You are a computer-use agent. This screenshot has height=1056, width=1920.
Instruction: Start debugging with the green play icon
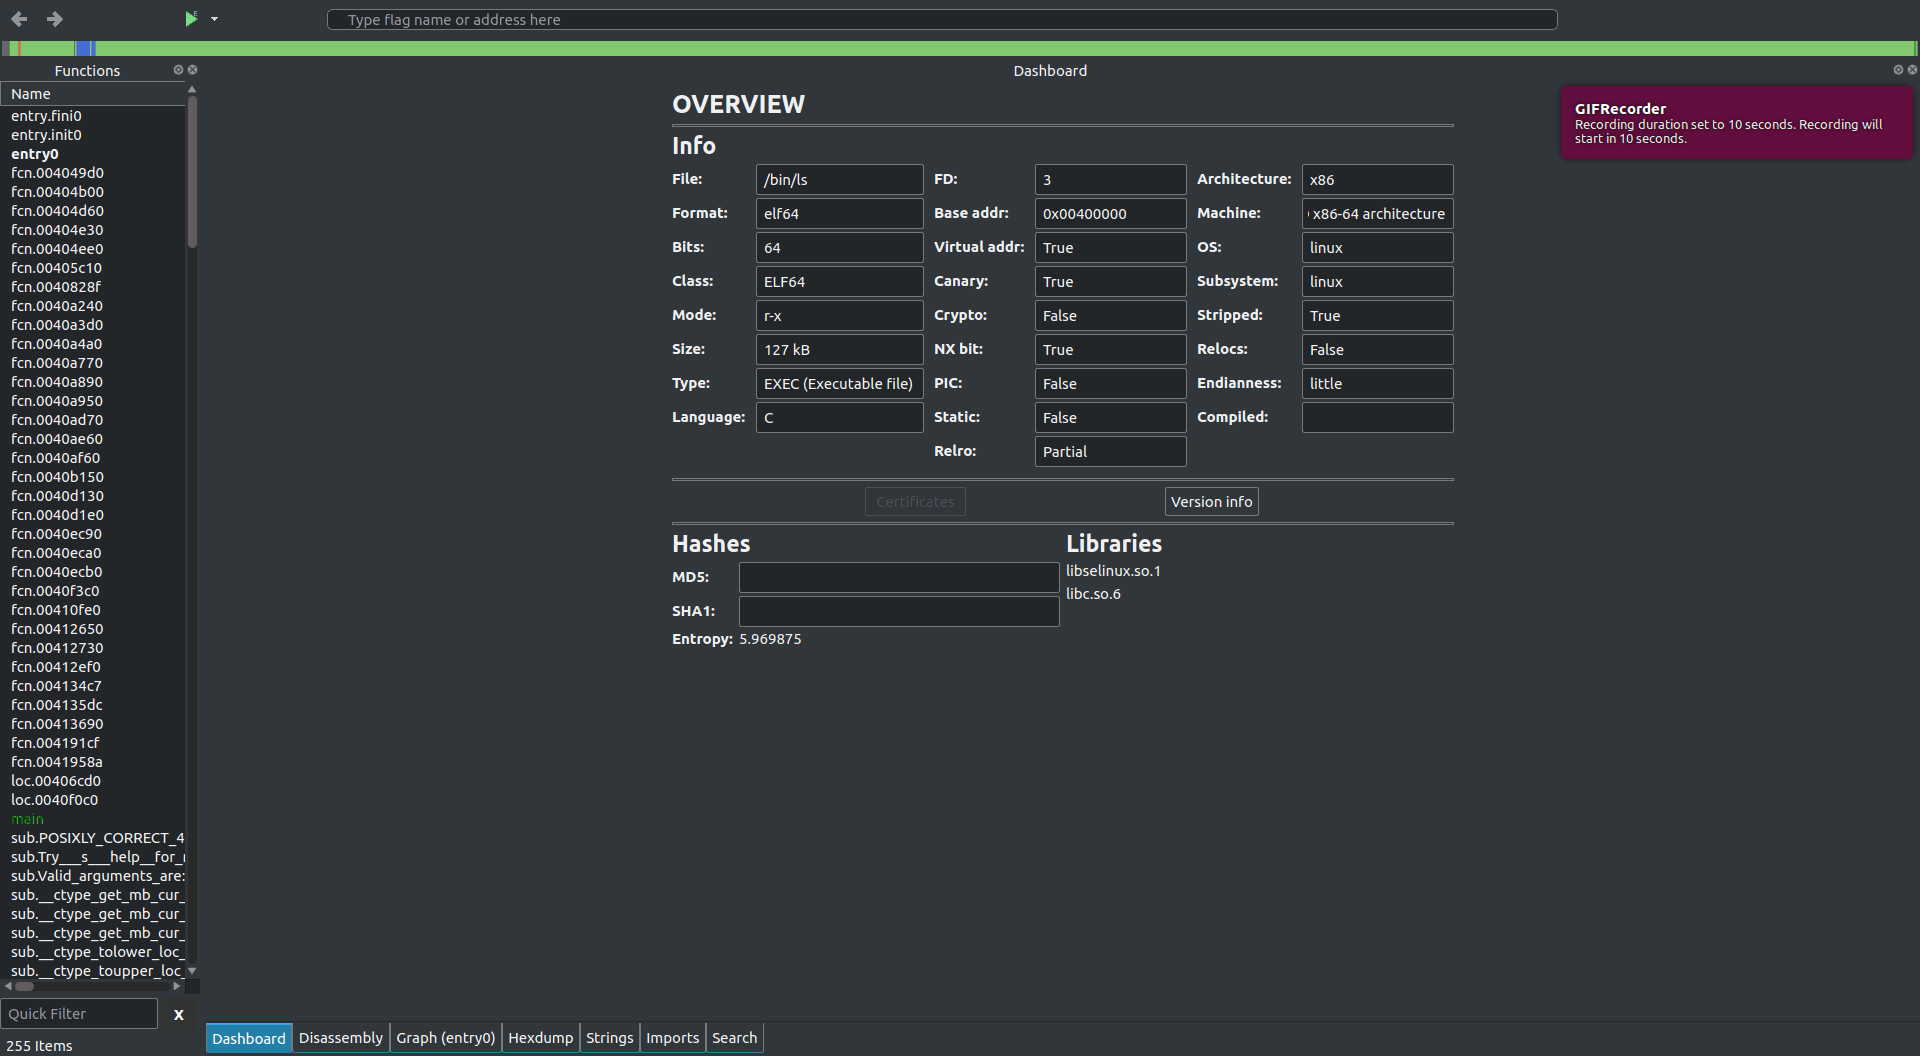click(191, 19)
